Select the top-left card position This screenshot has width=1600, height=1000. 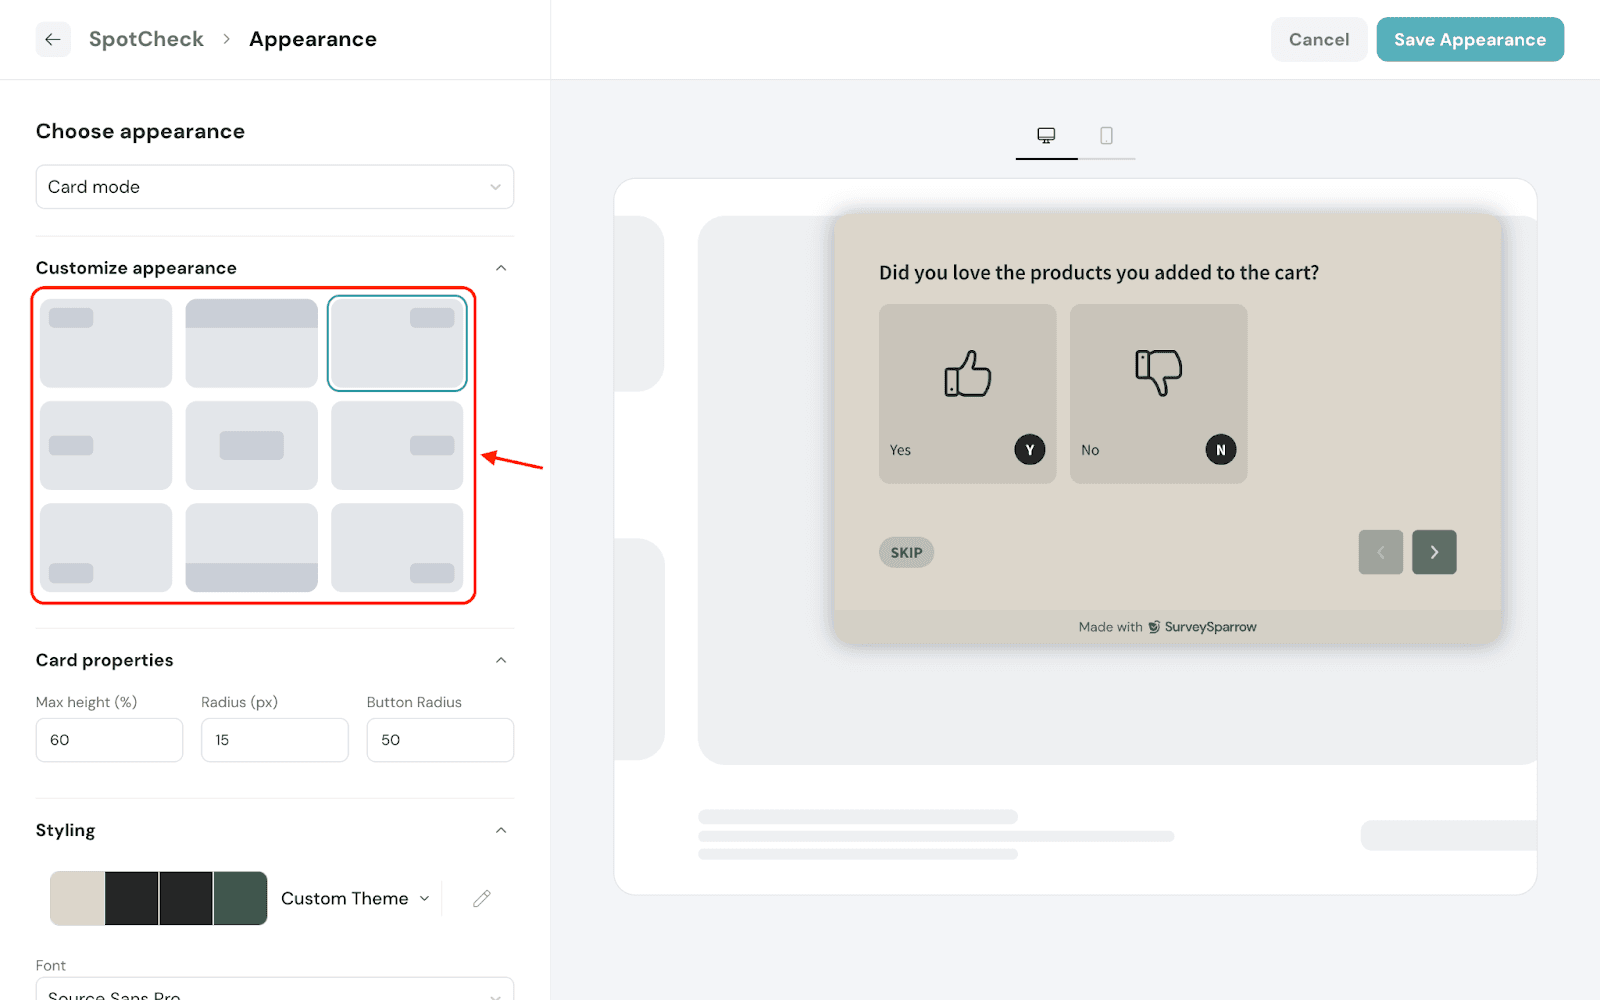coord(106,343)
